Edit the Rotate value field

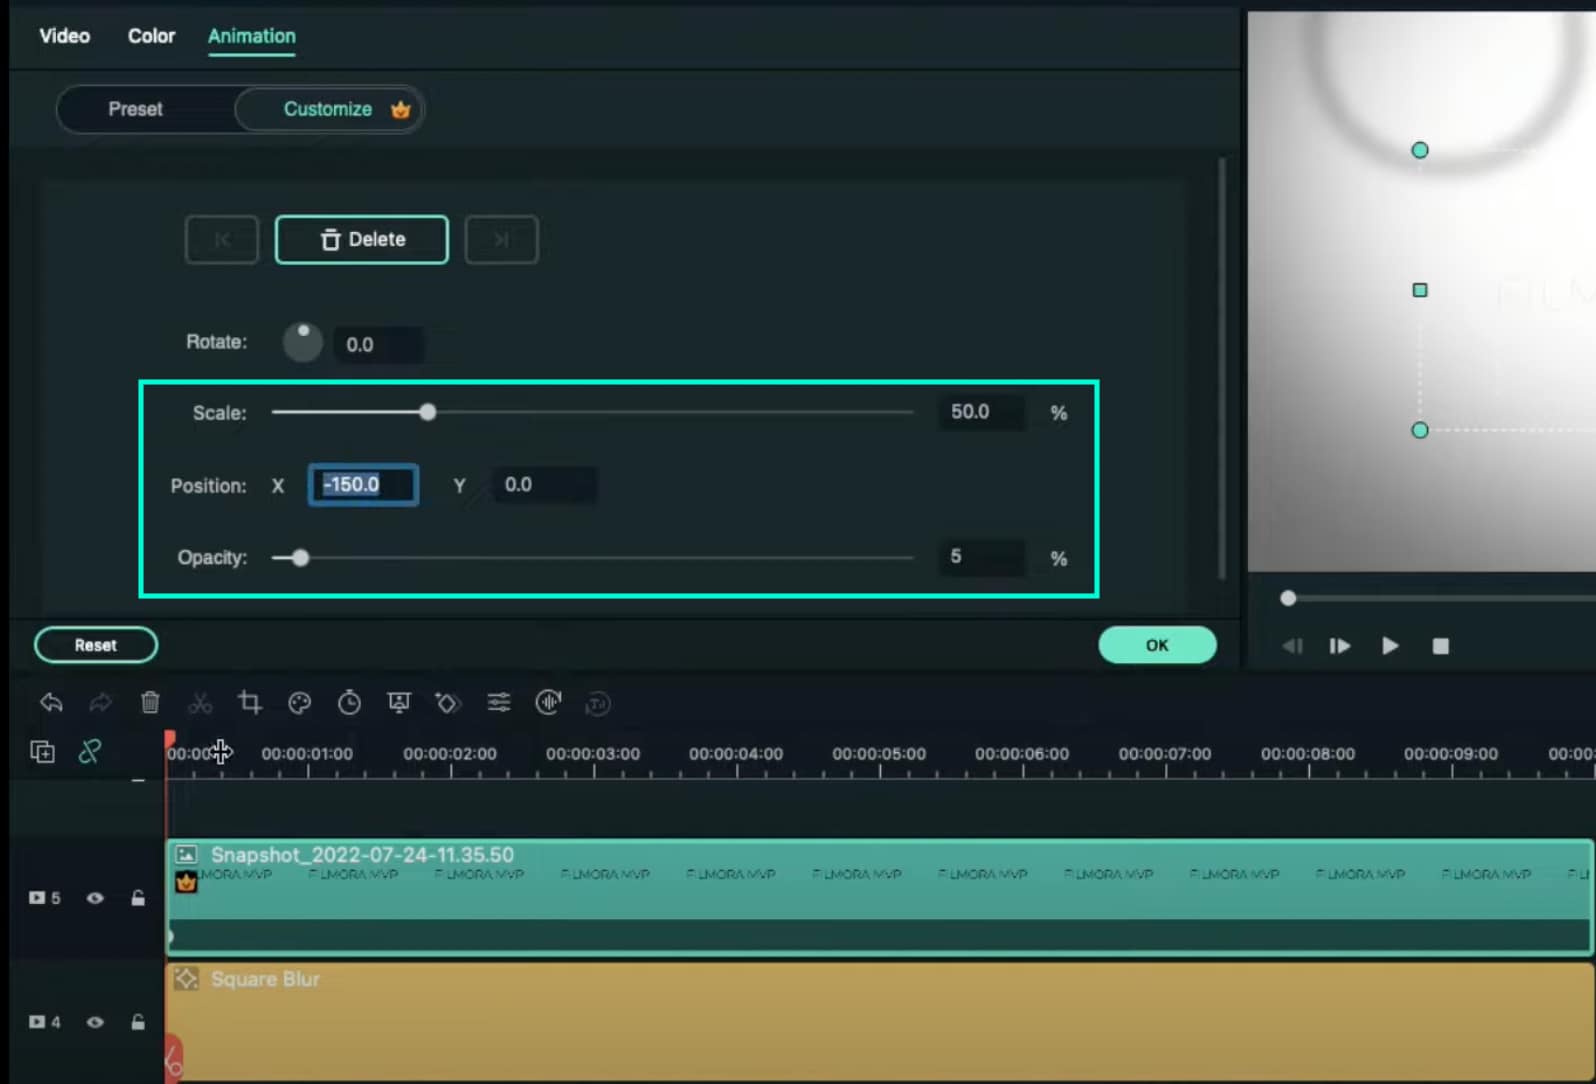[378, 345]
